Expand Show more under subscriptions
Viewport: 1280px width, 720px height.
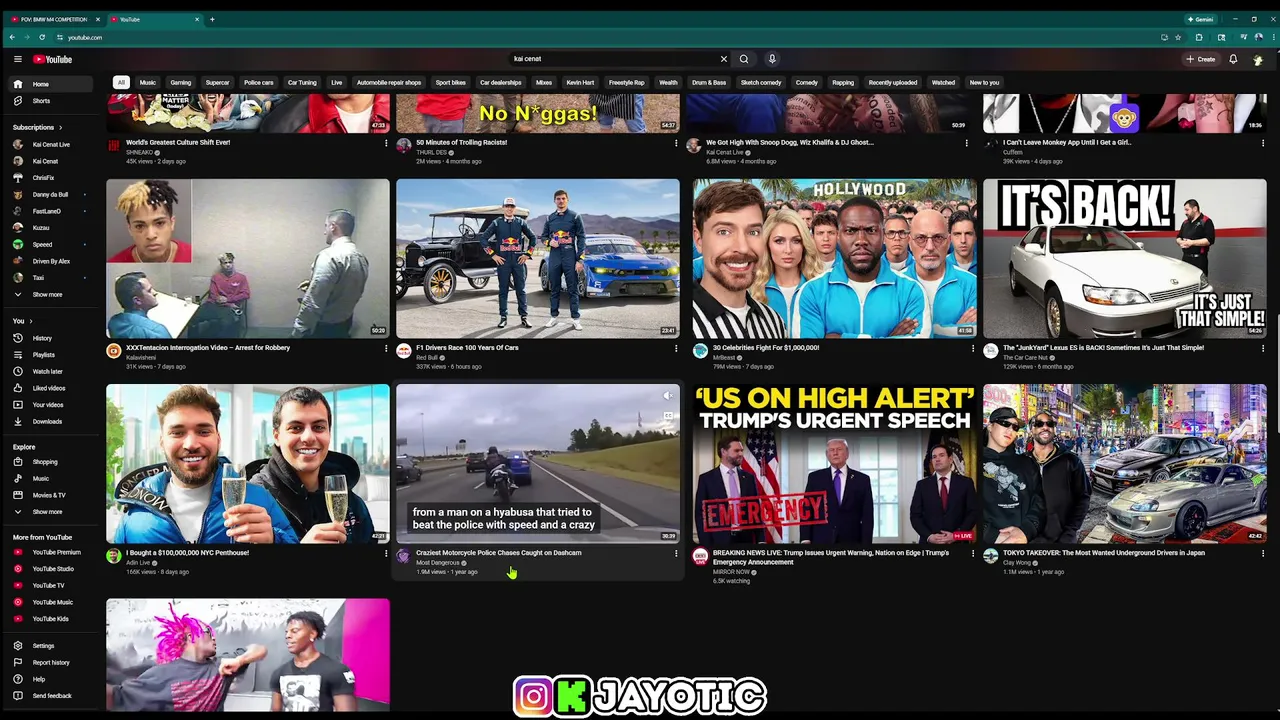click(x=47, y=295)
